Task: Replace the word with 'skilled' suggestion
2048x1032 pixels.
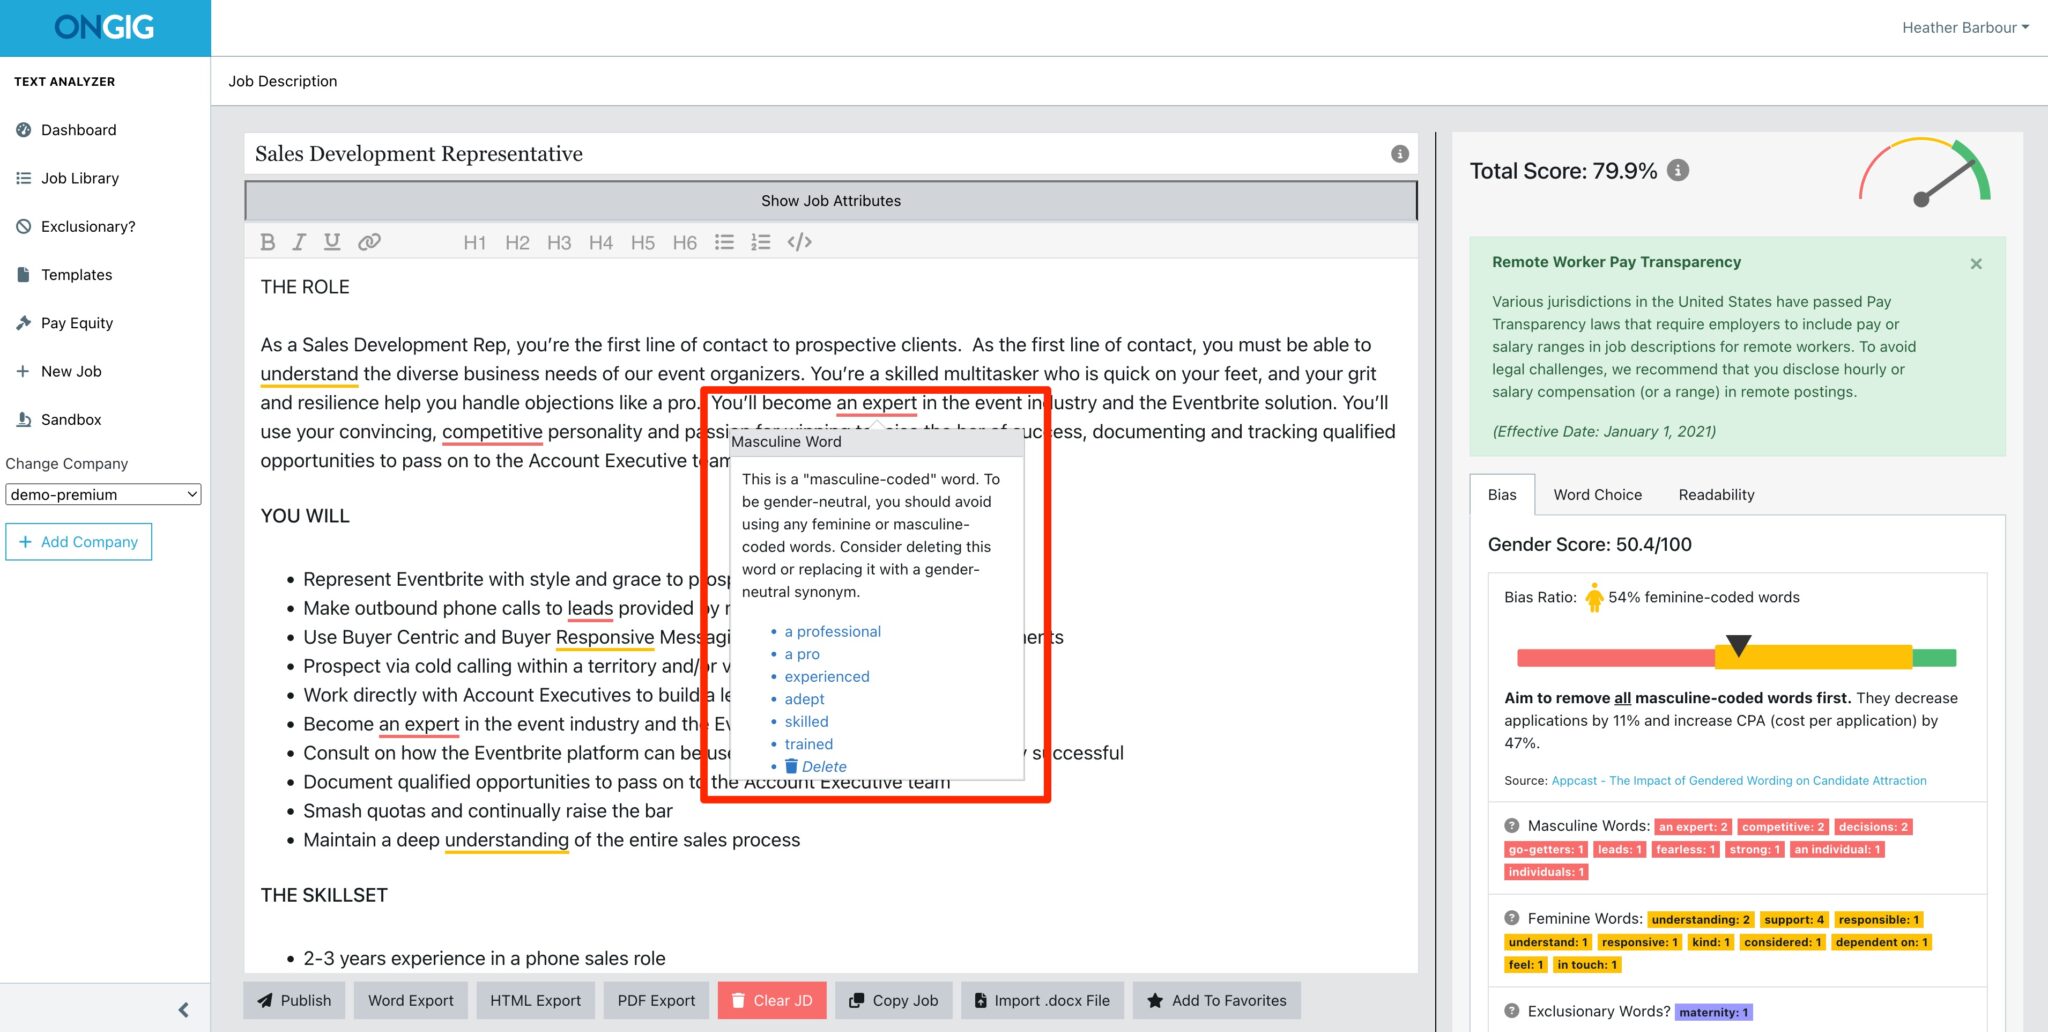Action: [805, 721]
